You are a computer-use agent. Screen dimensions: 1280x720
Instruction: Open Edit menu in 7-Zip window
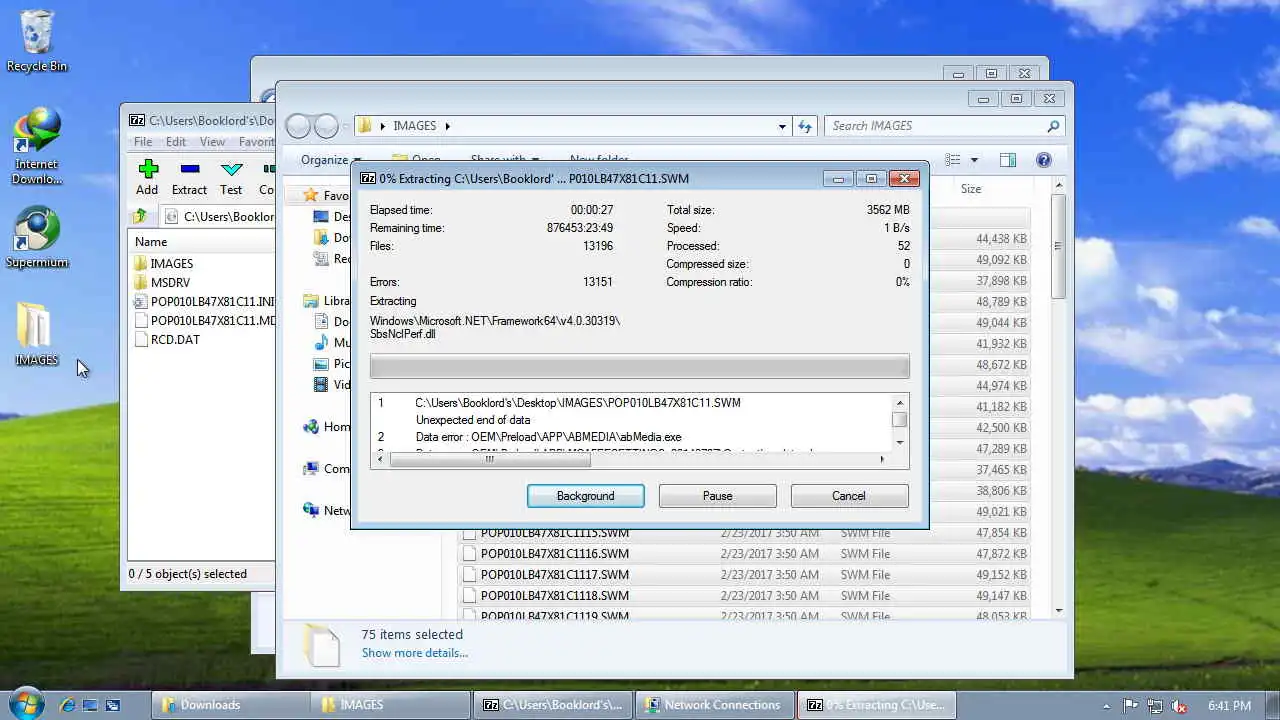pyautogui.click(x=176, y=142)
